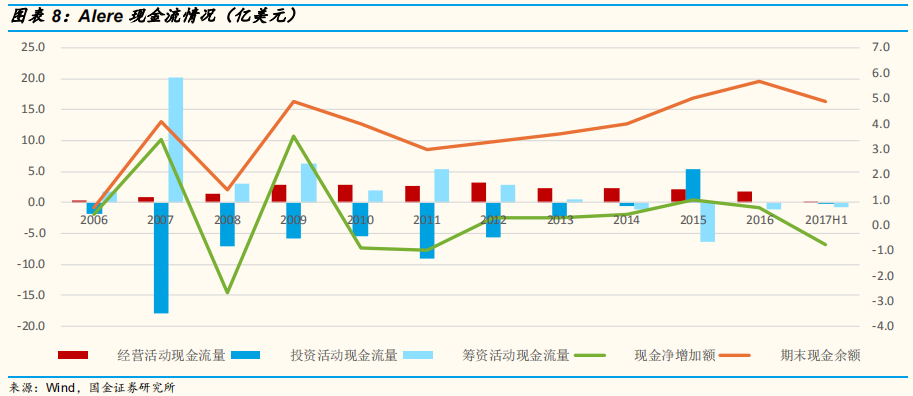
Task: Click the 2009 x-axis label
Action: click(x=293, y=220)
